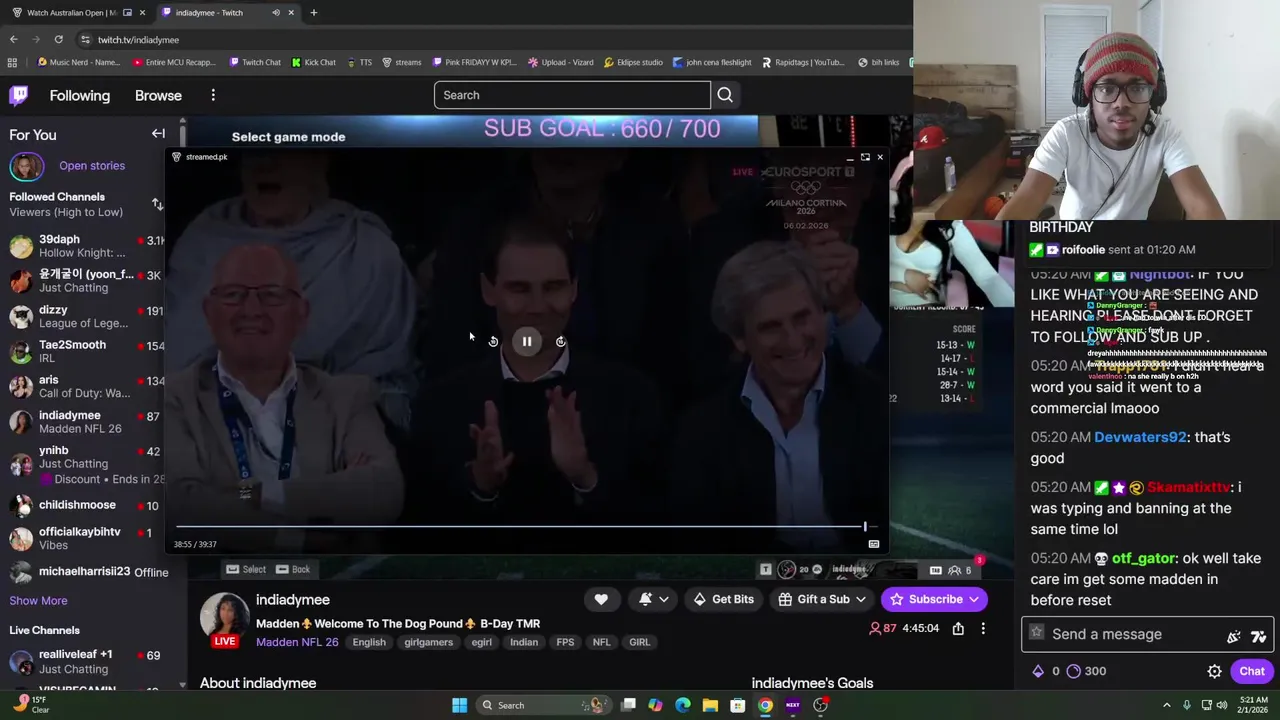The width and height of the screenshot is (1280, 720).
Task: Open realliveleaf channel under Live Channels
Action: [x=87, y=661]
